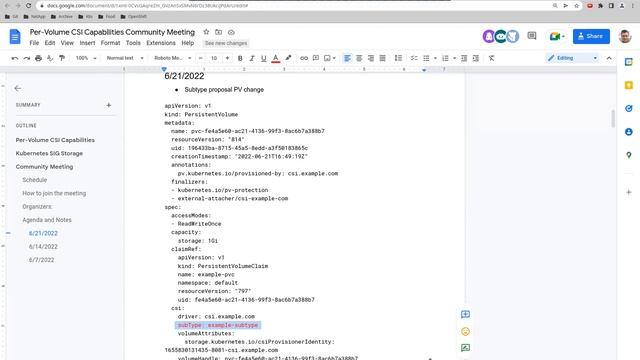
Task: Add a document summary
Action: coord(109,105)
